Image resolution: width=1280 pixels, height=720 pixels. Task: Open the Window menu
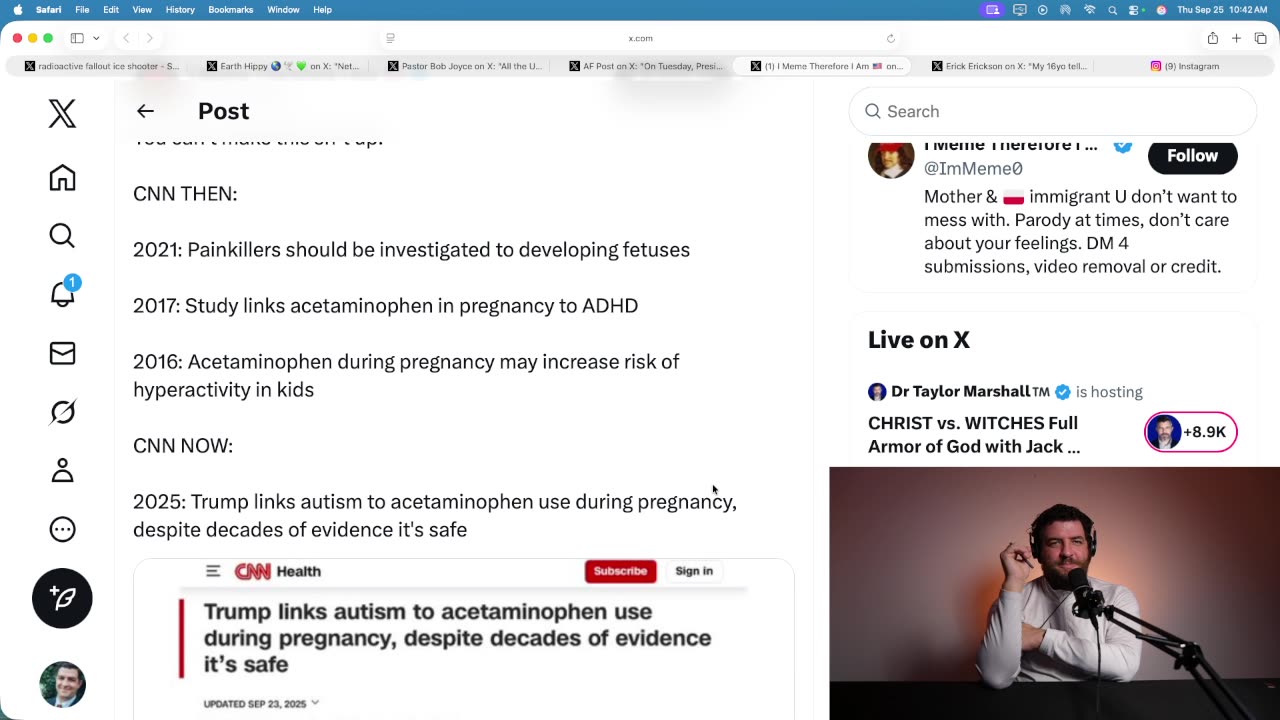coord(283,10)
